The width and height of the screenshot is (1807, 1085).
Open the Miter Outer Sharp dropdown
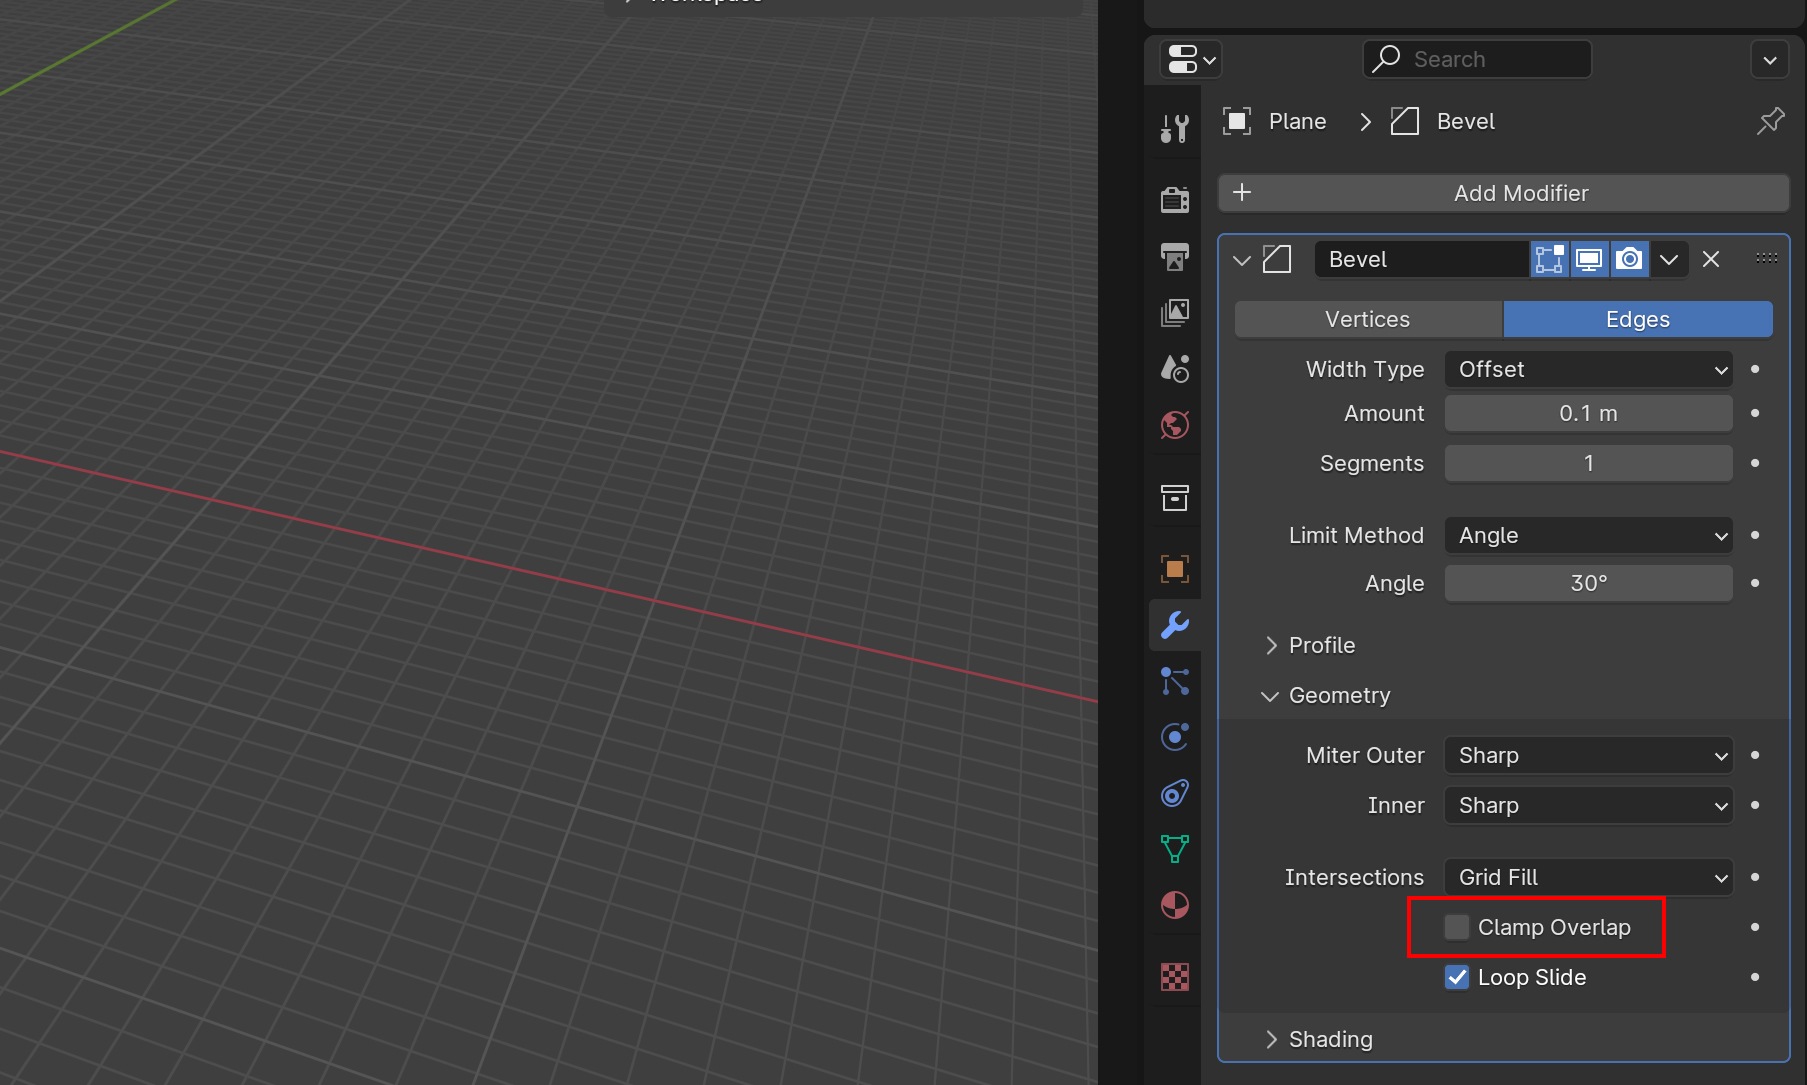(x=1588, y=755)
